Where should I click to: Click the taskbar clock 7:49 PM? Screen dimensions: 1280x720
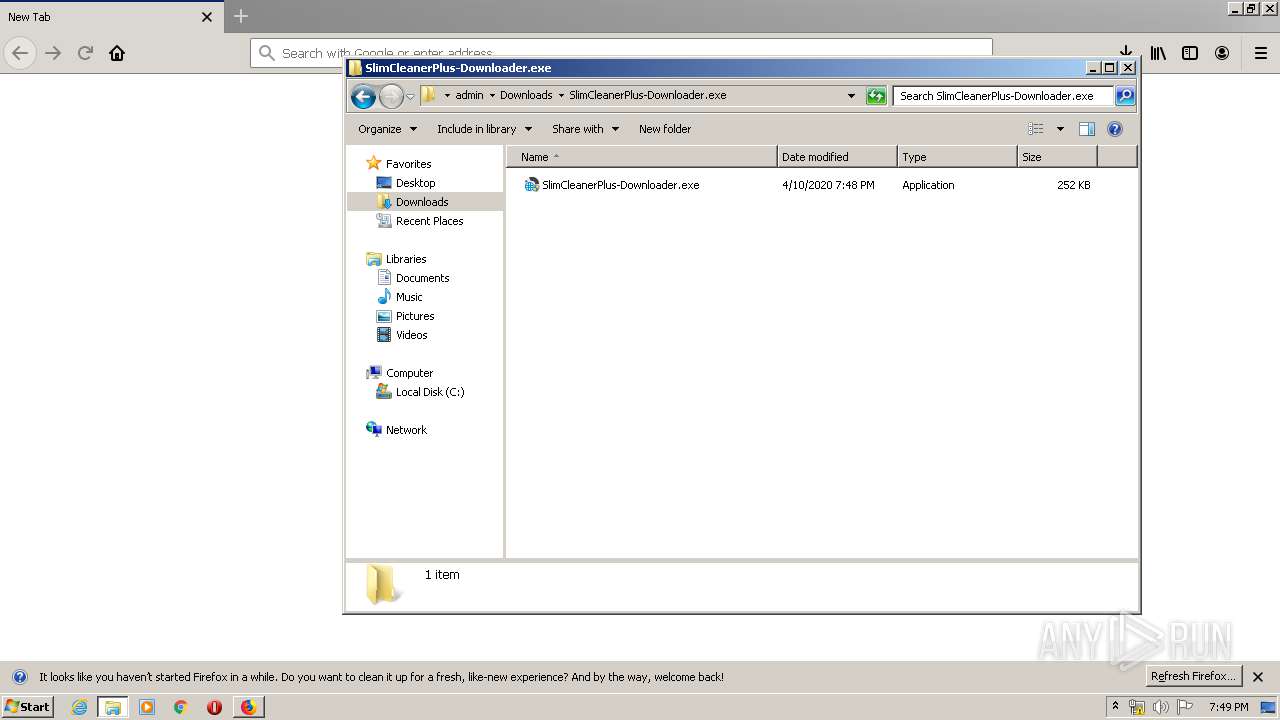[1228, 707]
